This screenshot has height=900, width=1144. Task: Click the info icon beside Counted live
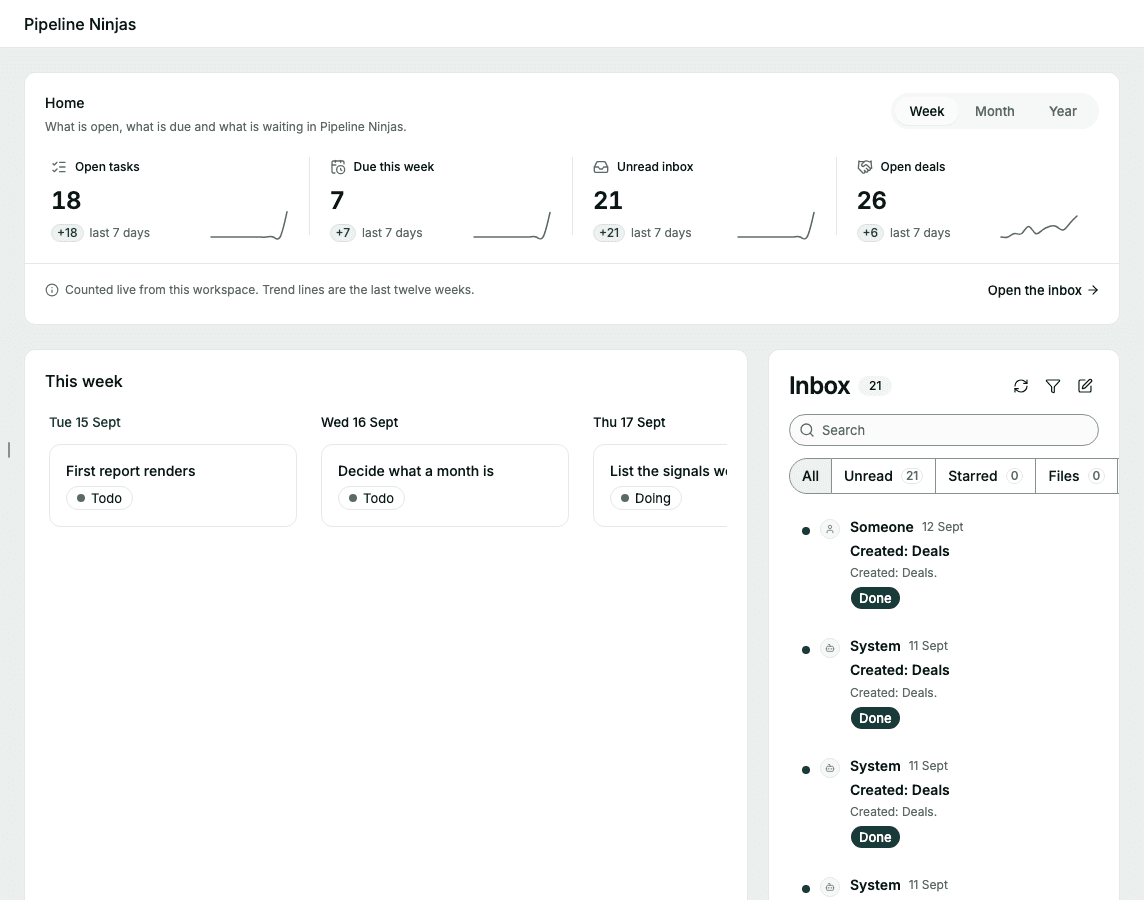pos(52,290)
